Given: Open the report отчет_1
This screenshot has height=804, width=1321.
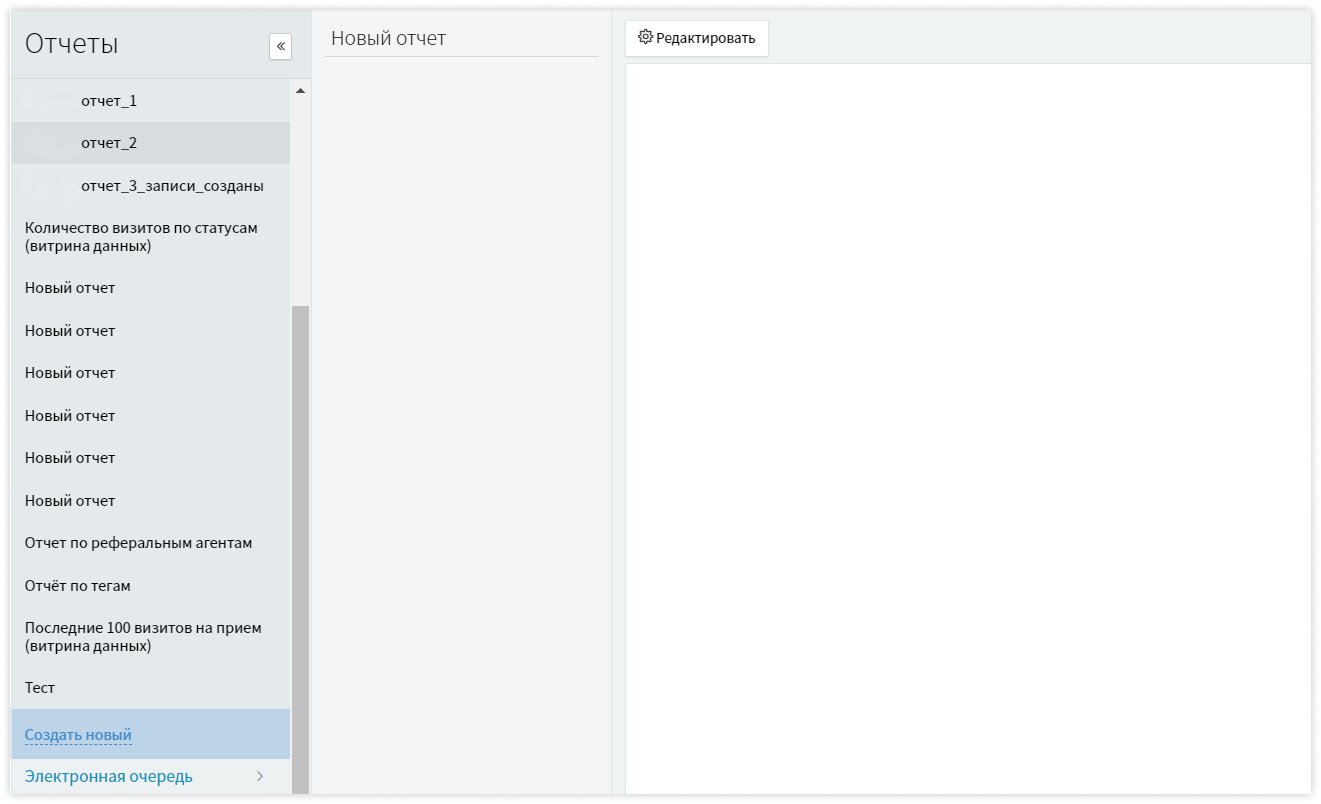Looking at the screenshot, I should click(x=109, y=101).
